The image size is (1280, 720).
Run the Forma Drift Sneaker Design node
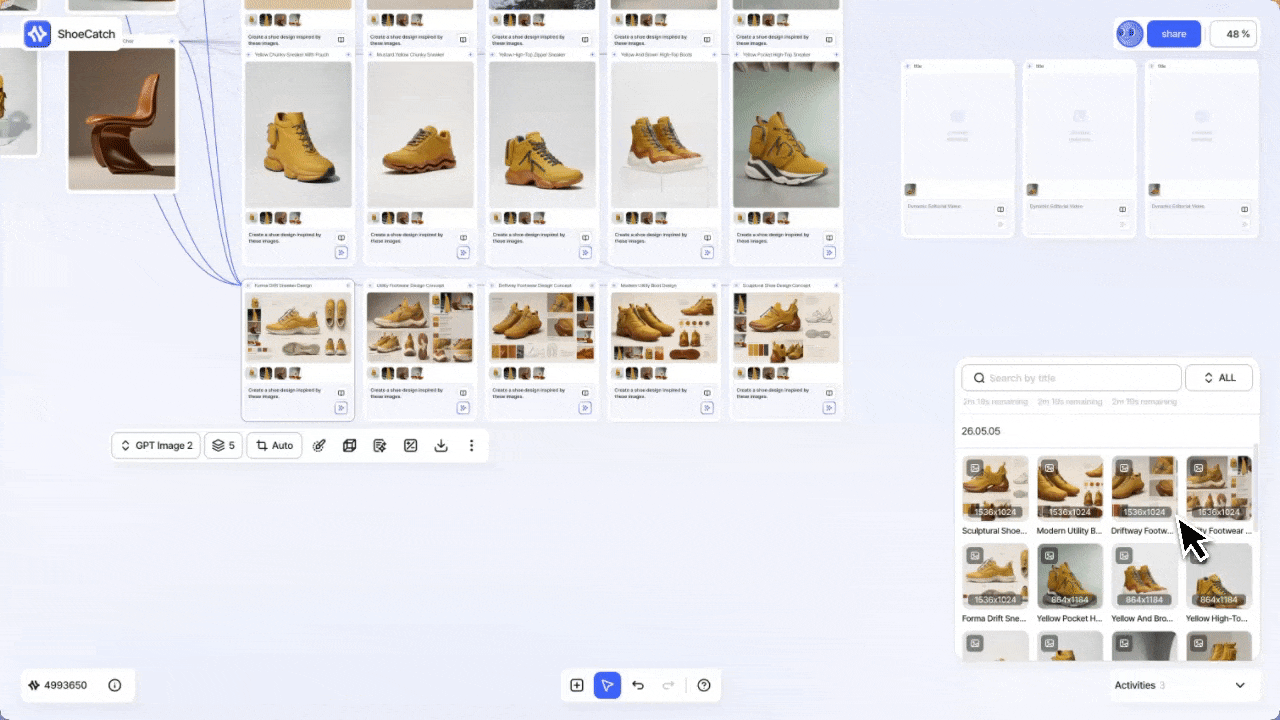tap(341, 408)
